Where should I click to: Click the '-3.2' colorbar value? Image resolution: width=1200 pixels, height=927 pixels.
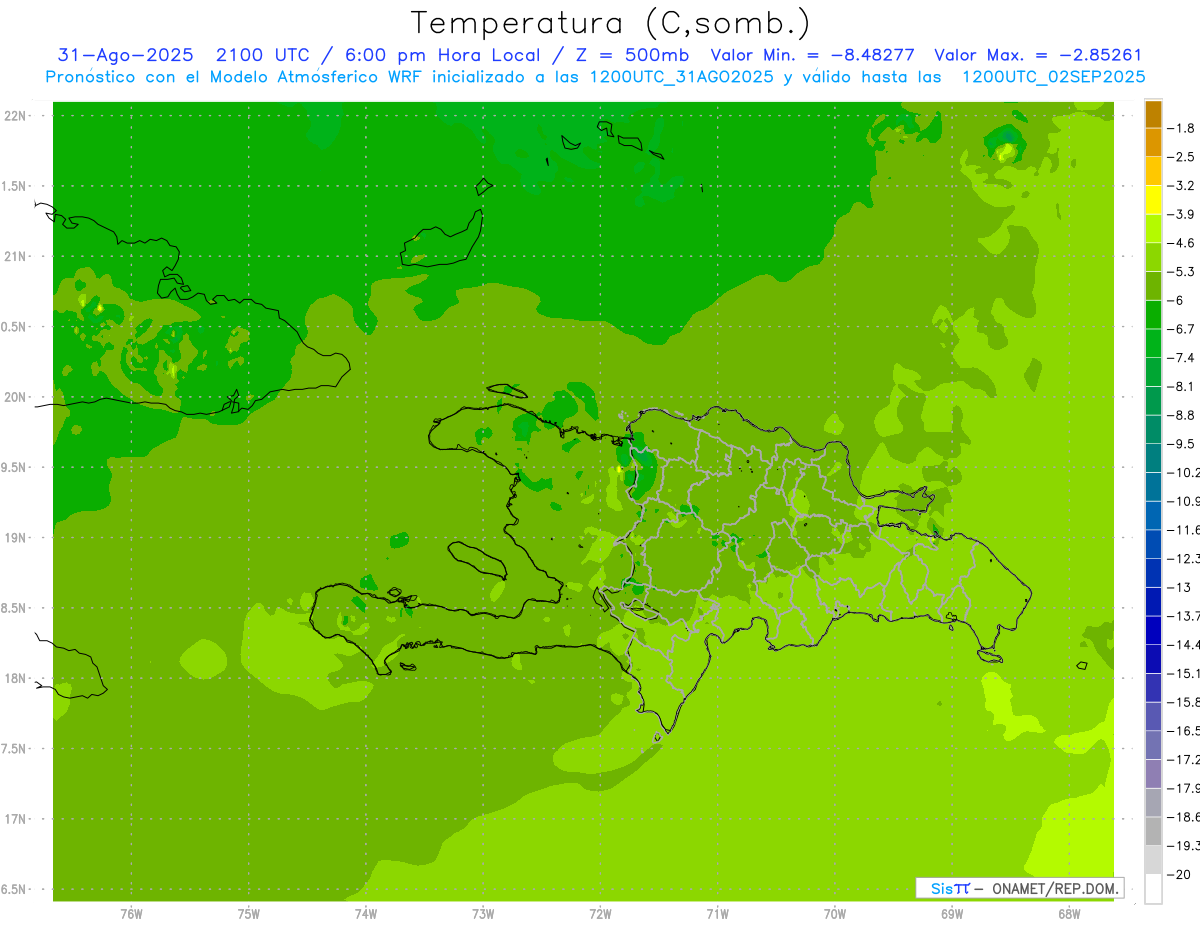pyautogui.click(x=1181, y=185)
